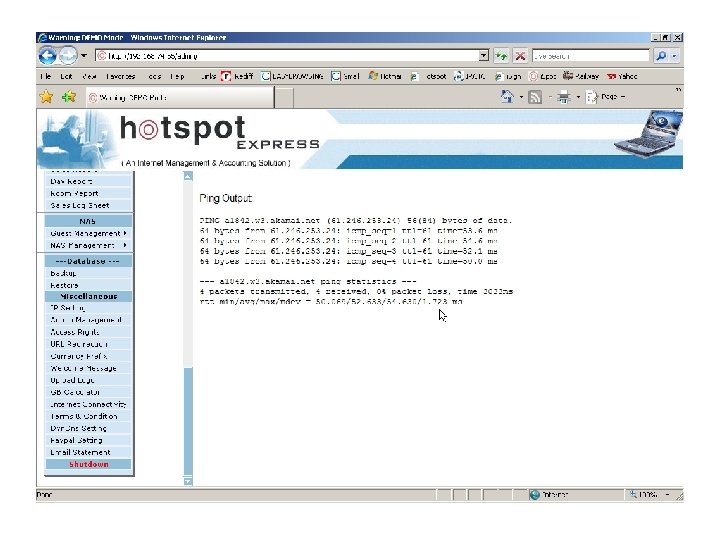Click the red Stop loading icon
The width and height of the screenshot is (720, 540).
pos(520,56)
